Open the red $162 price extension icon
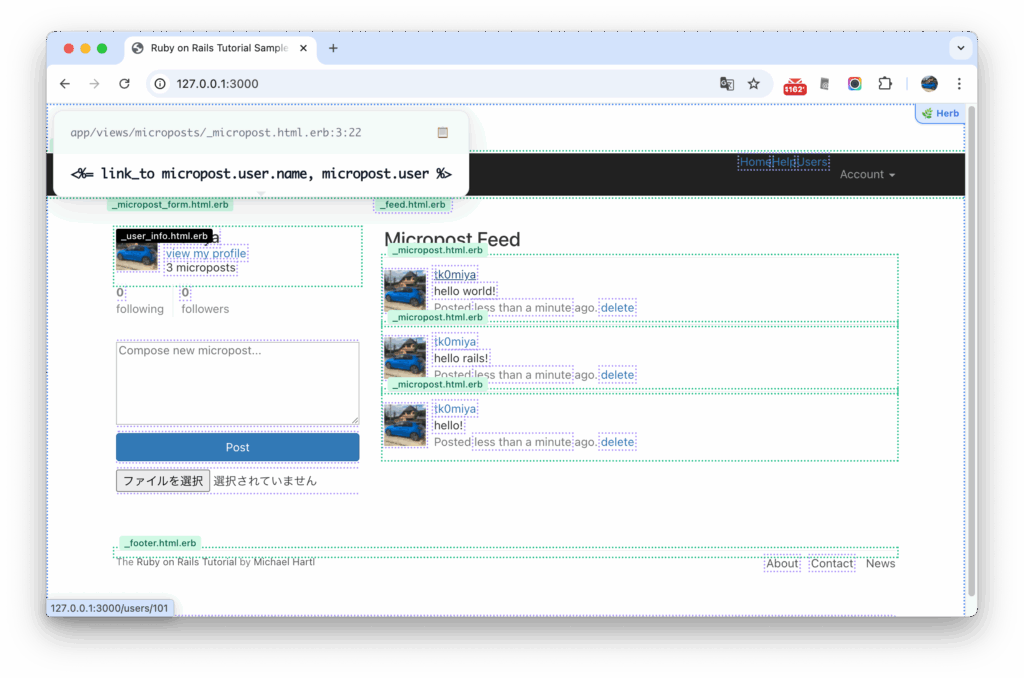 click(795, 85)
